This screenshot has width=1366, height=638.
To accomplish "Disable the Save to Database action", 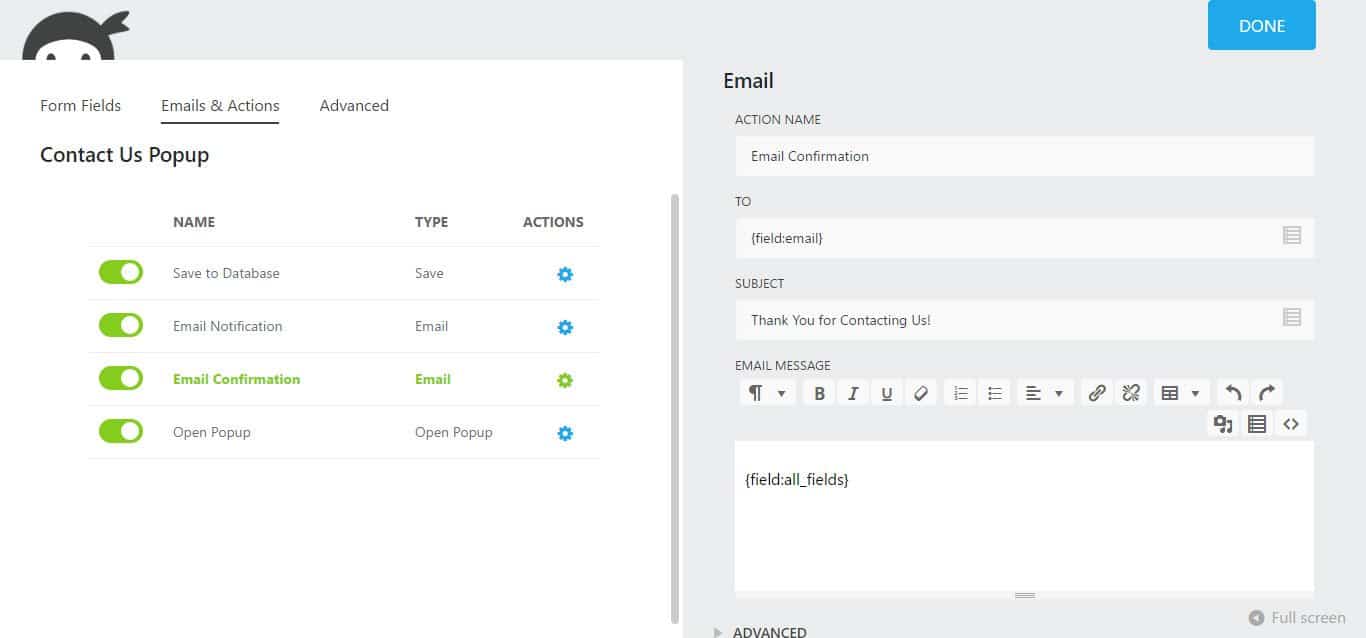I will 120,271.
